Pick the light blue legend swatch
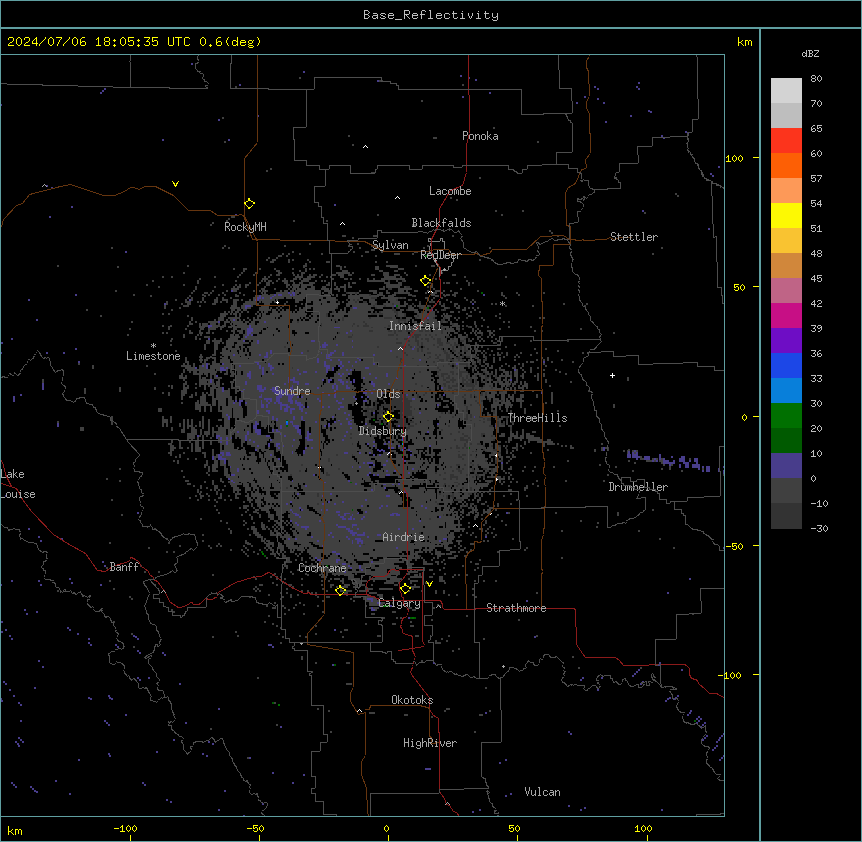The height and width of the screenshot is (842, 862). click(x=786, y=391)
